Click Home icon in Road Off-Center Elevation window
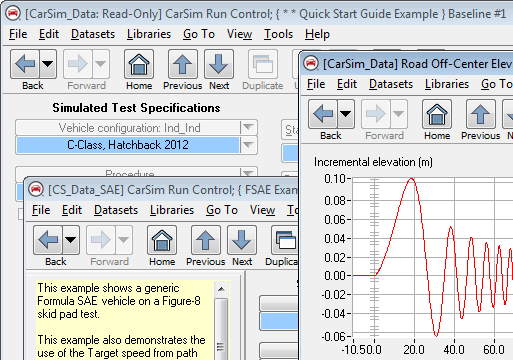Screen dimensions: 513x360 point(437,114)
